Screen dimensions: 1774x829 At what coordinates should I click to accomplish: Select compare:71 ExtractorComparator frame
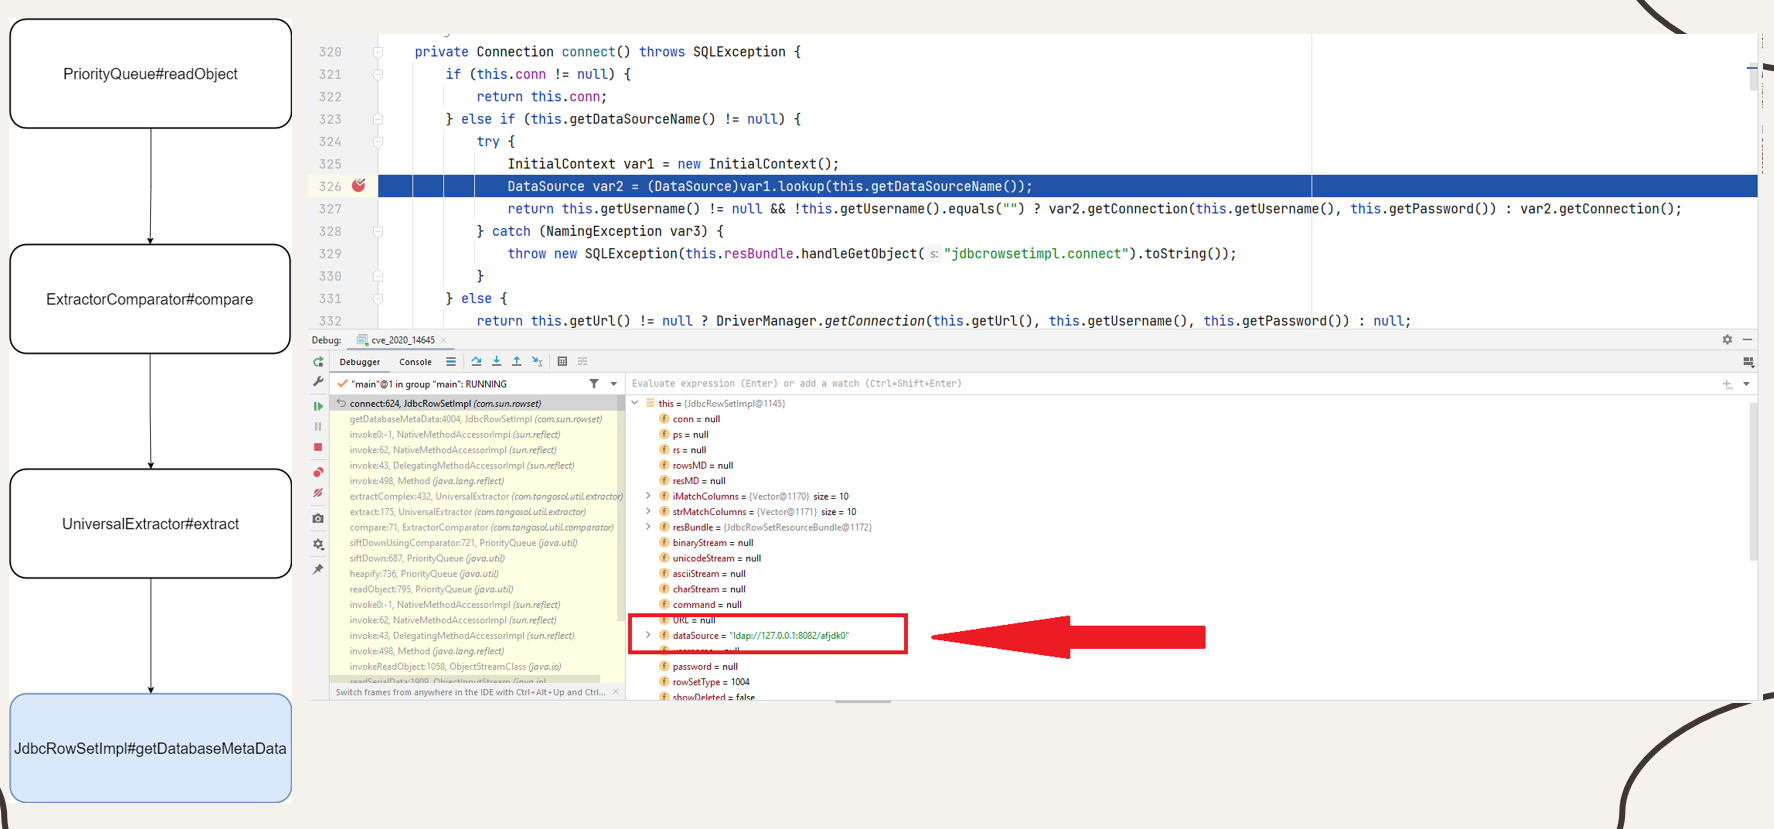tap(475, 528)
